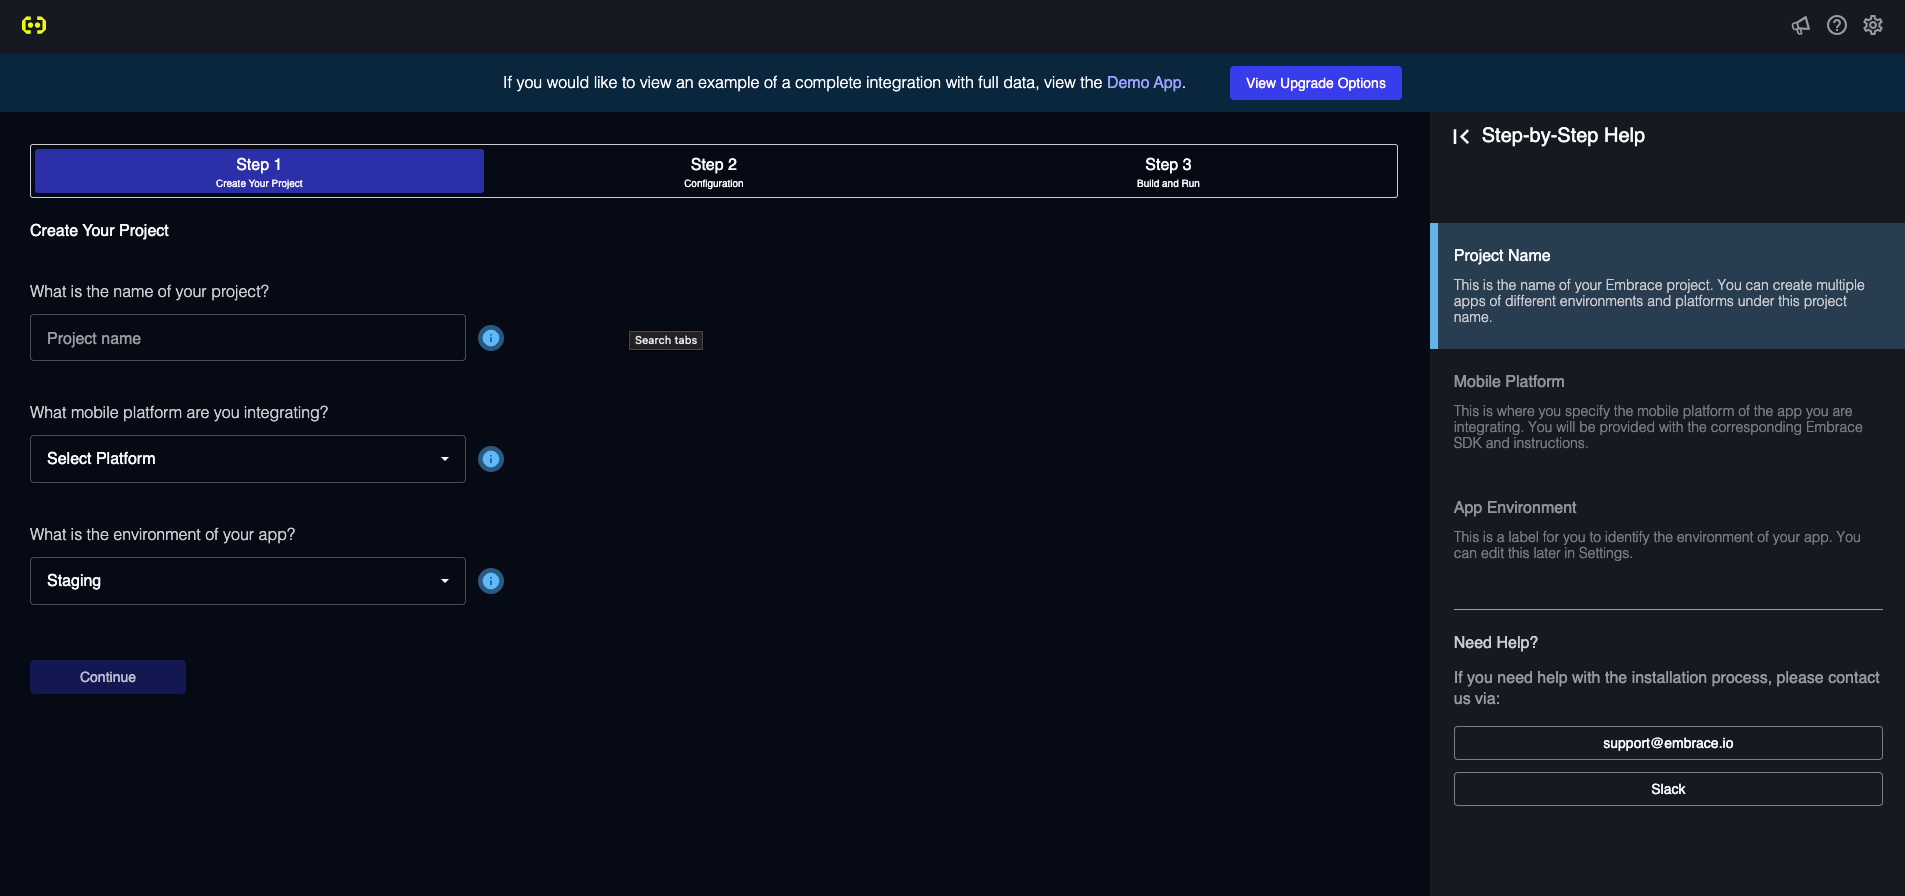Select the Project Name help section

[x=1668, y=286]
